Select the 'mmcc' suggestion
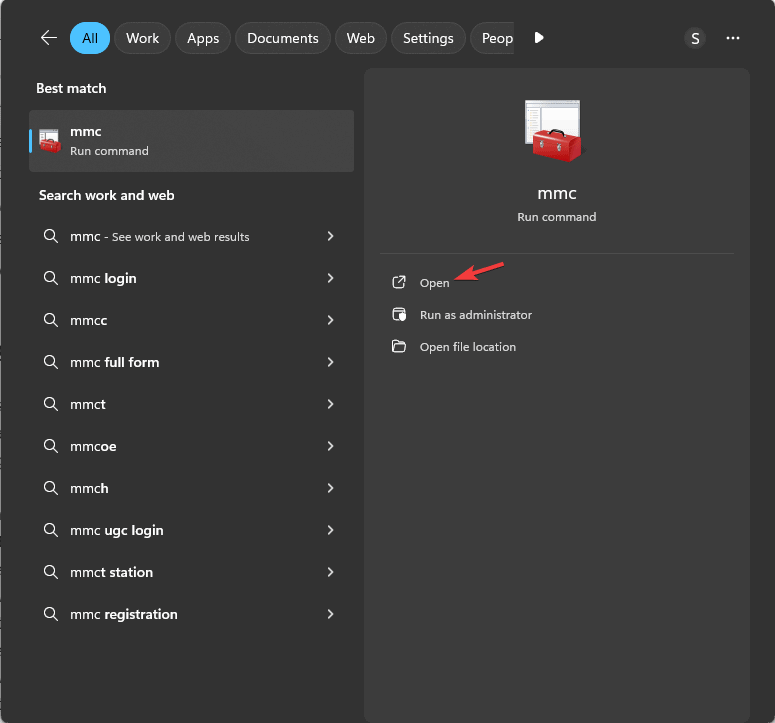 (x=191, y=320)
